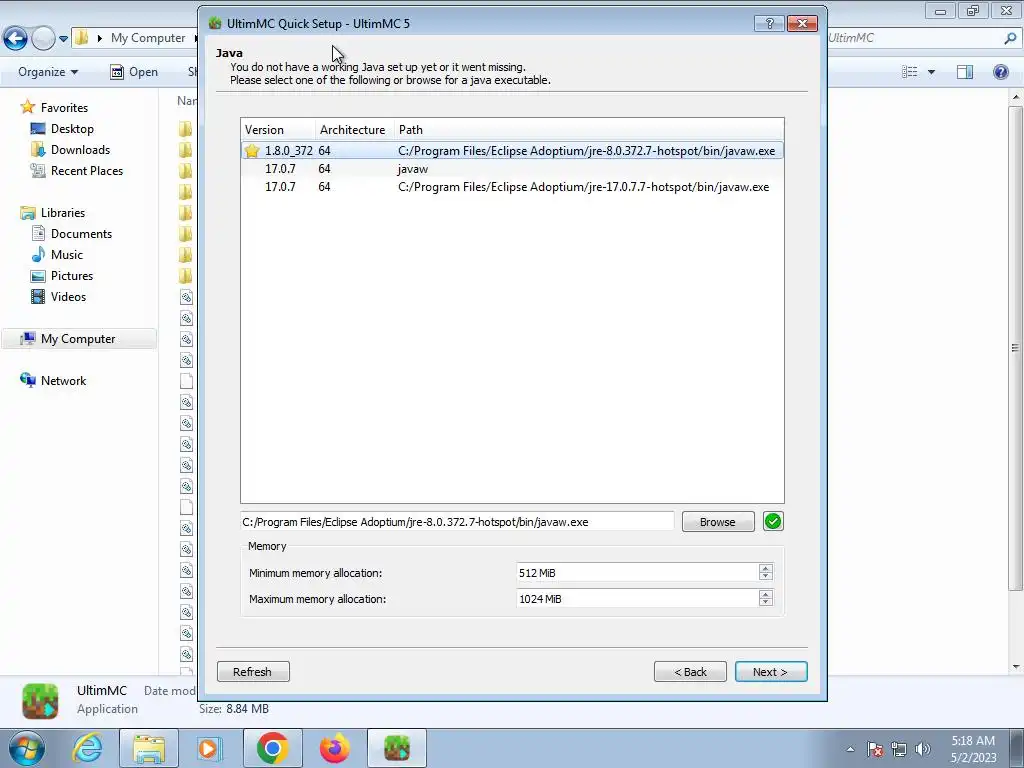Screen dimensions: 1024x768
Task: Toggle the Explorer preview pane icon
Action: (x=965, y=72)
